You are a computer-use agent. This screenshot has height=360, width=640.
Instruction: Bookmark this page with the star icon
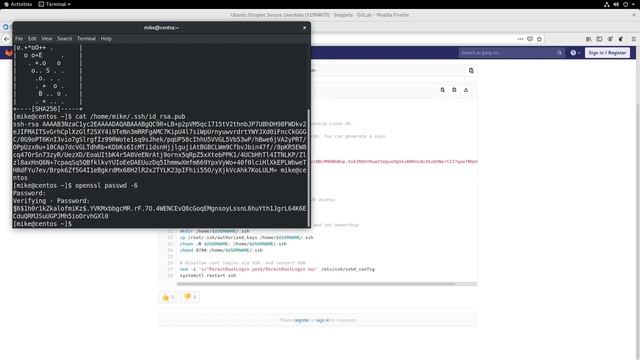[x=539, y=39]
